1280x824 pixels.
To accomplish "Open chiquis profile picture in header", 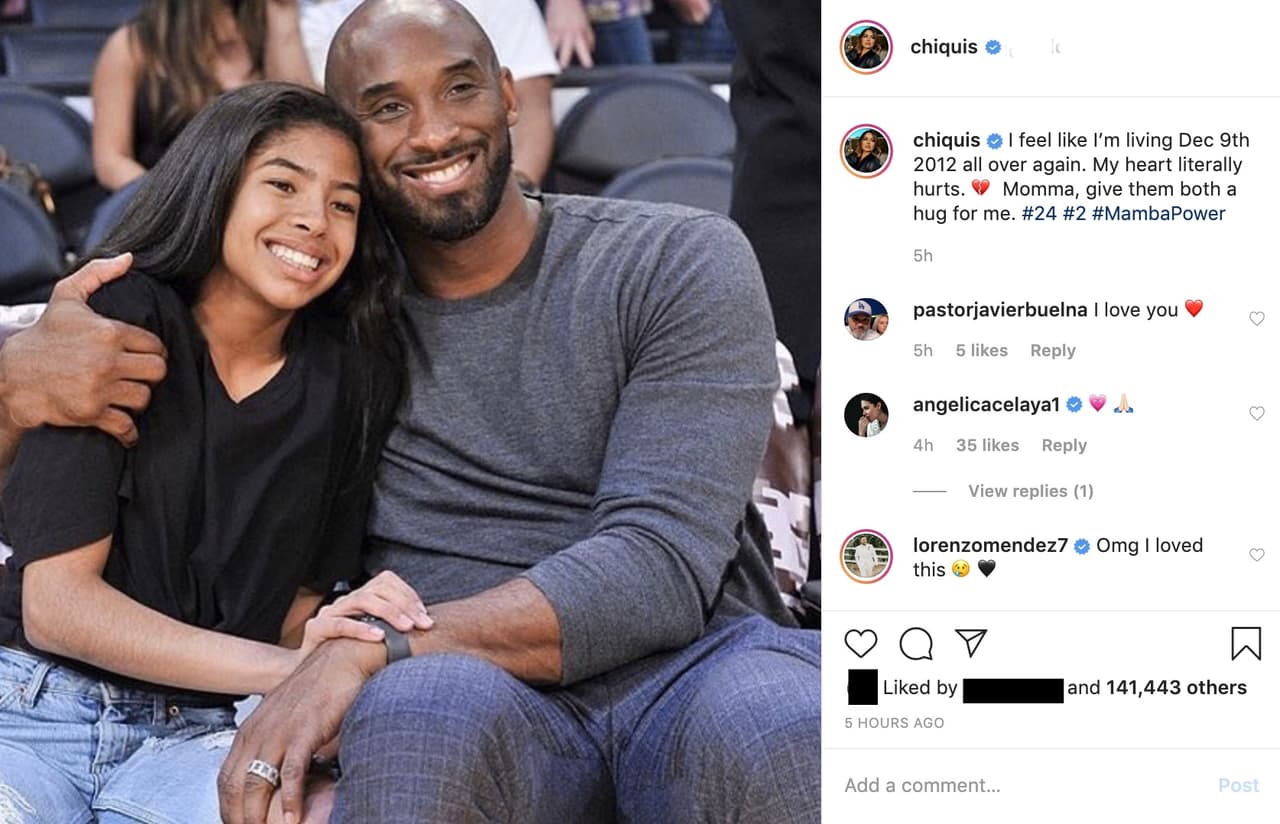I will (866, 47).
